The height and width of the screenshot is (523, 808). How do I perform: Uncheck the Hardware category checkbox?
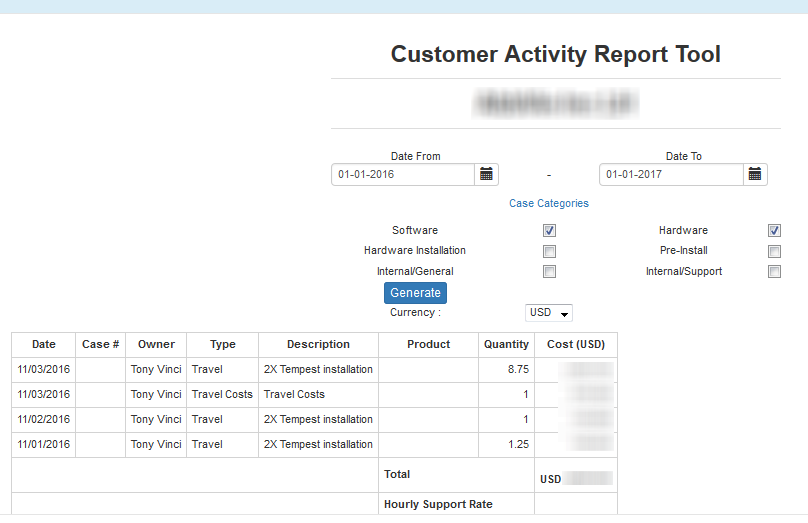point(774,231)
